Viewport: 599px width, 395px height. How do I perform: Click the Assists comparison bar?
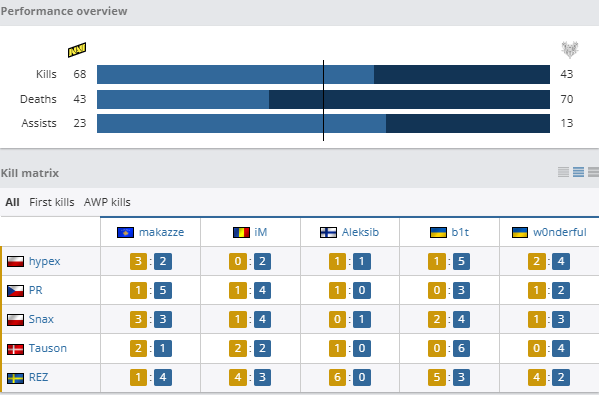[x=323, y=123]
